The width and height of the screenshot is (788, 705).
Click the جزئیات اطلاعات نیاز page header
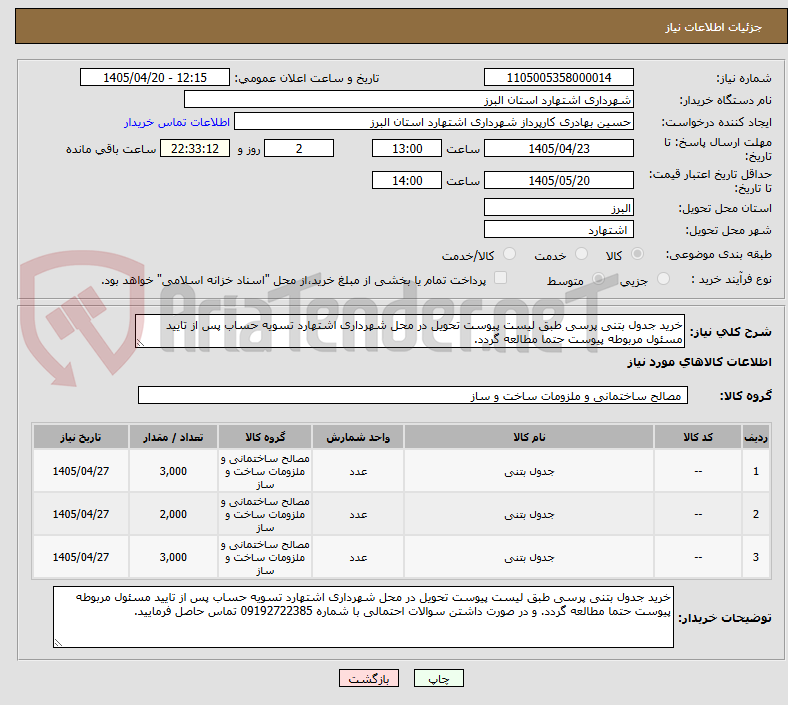tap(714, 27)
